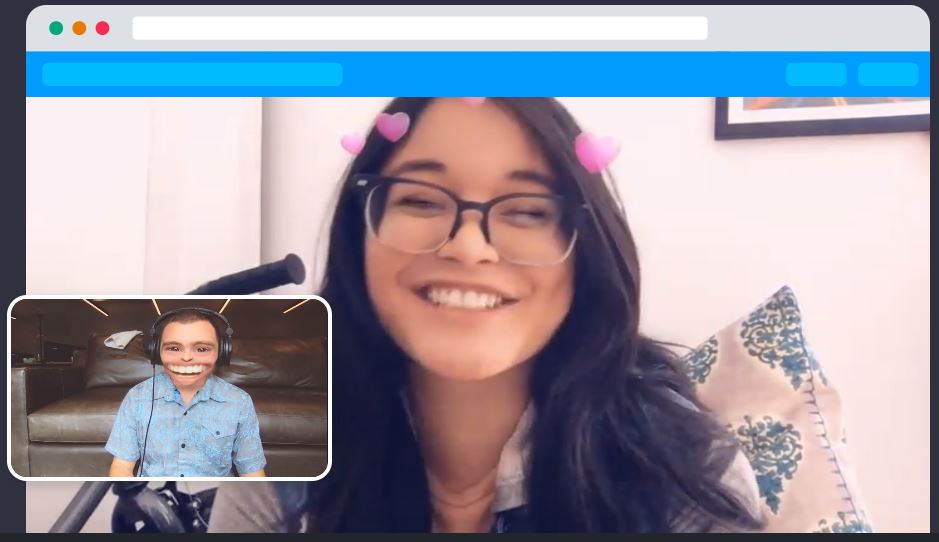Click the orange window dot
Viewport: 939px width, 542px height.
pyautogui.click(x=79, y=28)
